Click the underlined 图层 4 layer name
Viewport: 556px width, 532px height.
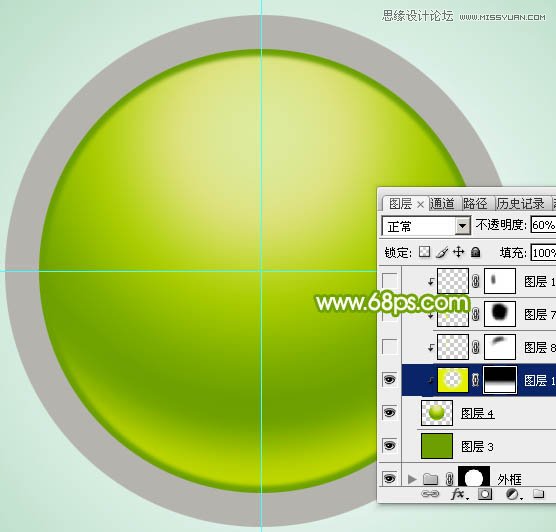[x=477, y=414]
